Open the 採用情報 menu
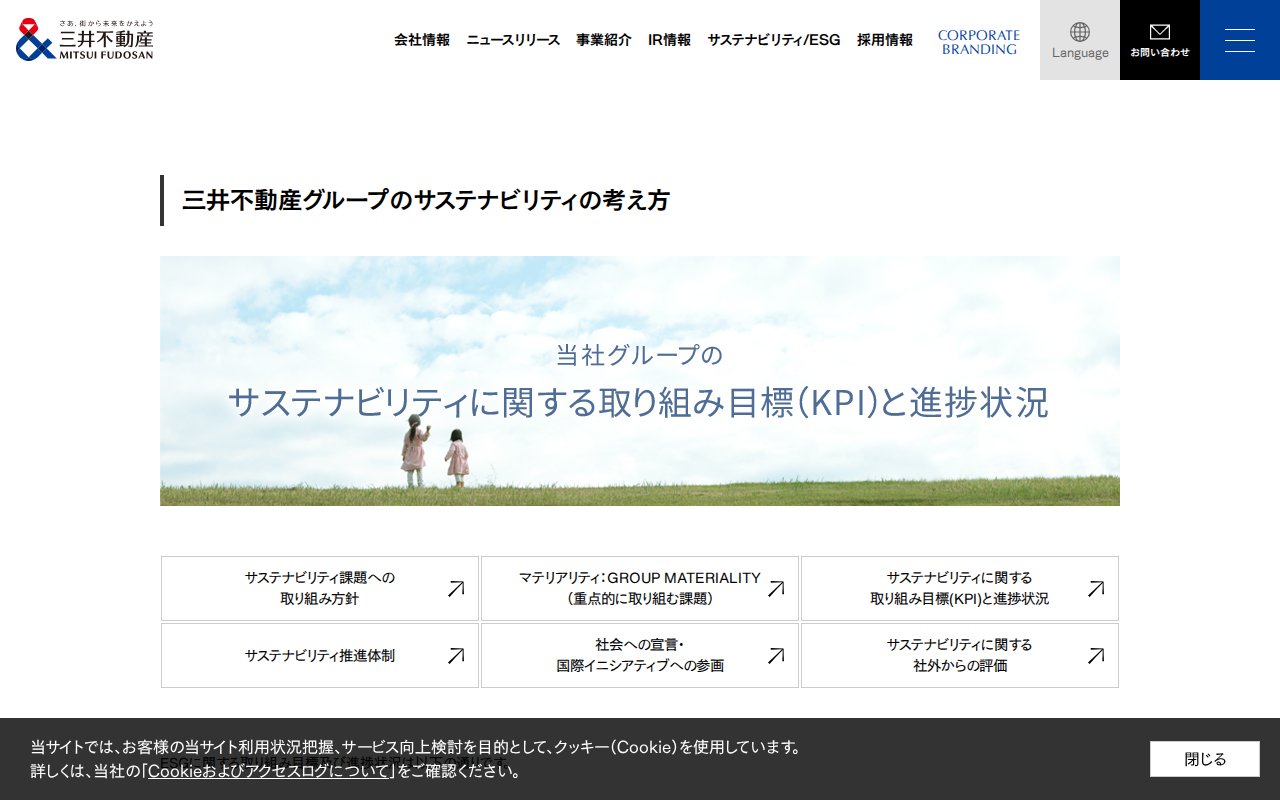 (885, 40)
